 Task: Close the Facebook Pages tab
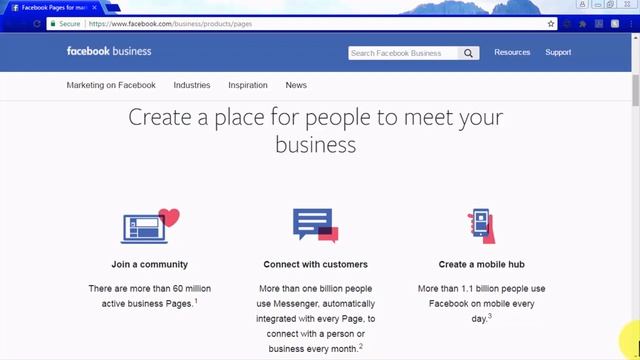(x=94, y=8)
